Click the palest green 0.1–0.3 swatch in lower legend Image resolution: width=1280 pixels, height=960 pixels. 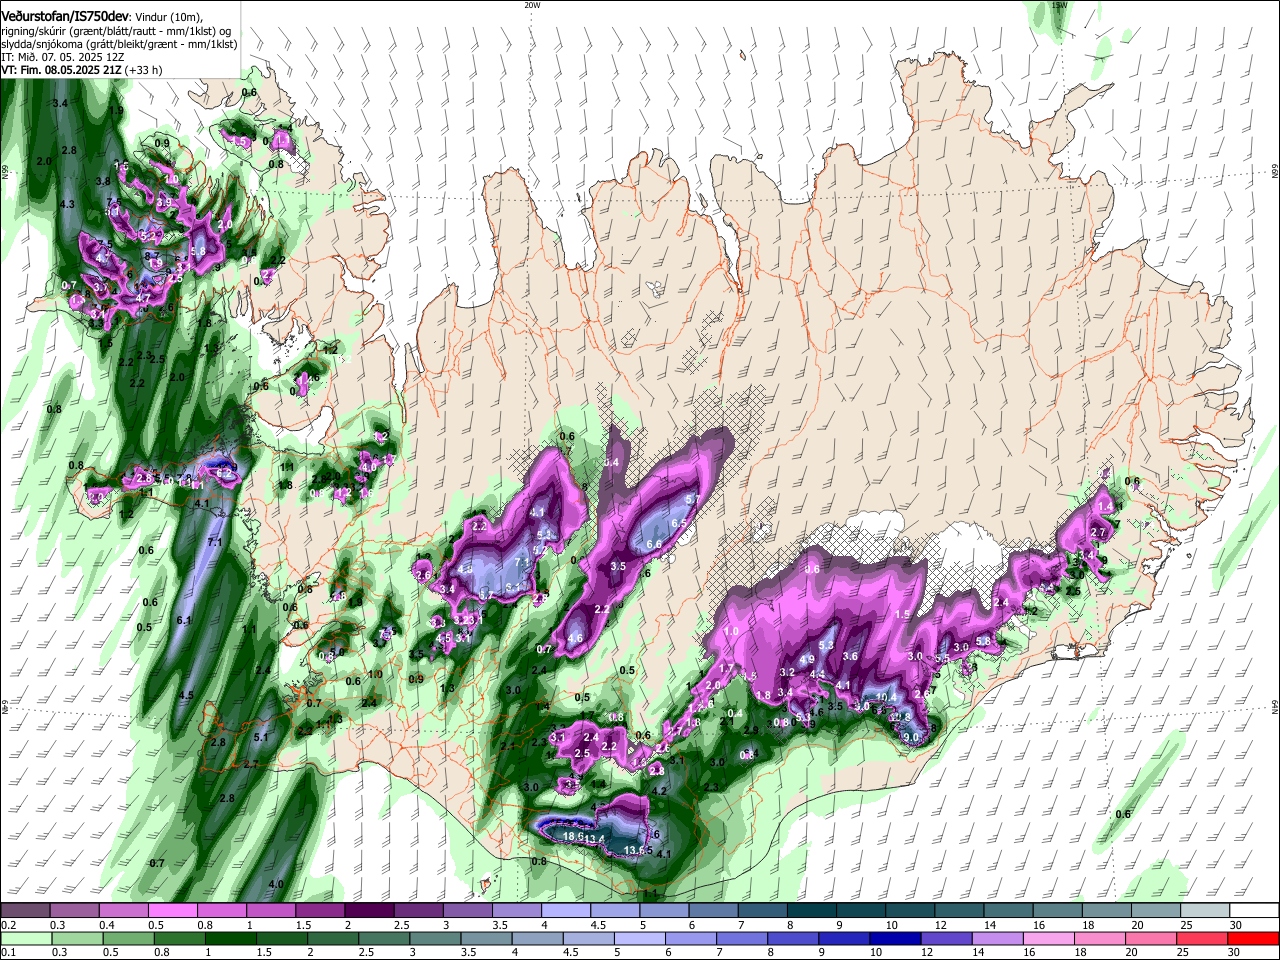(26, 938)
